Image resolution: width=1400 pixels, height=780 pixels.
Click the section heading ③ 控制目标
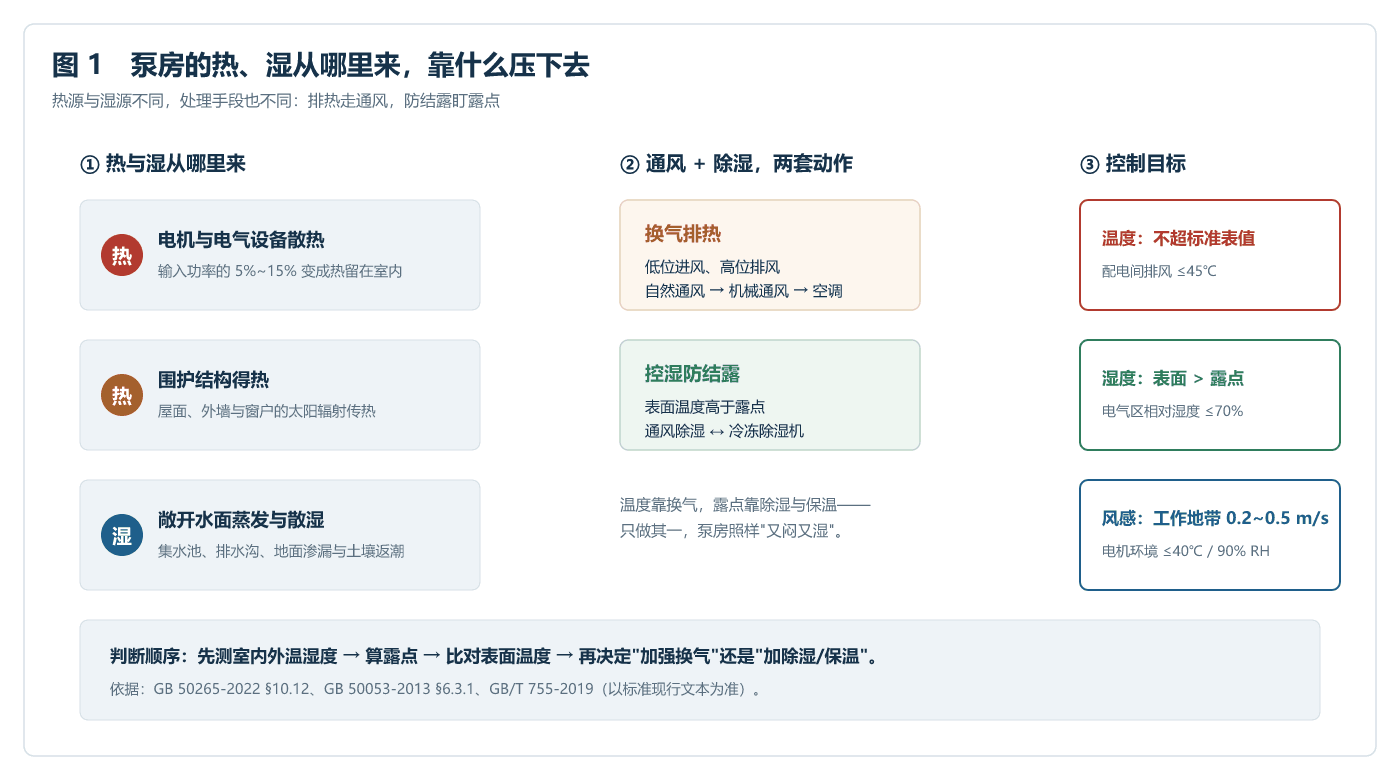point(1133,164)
